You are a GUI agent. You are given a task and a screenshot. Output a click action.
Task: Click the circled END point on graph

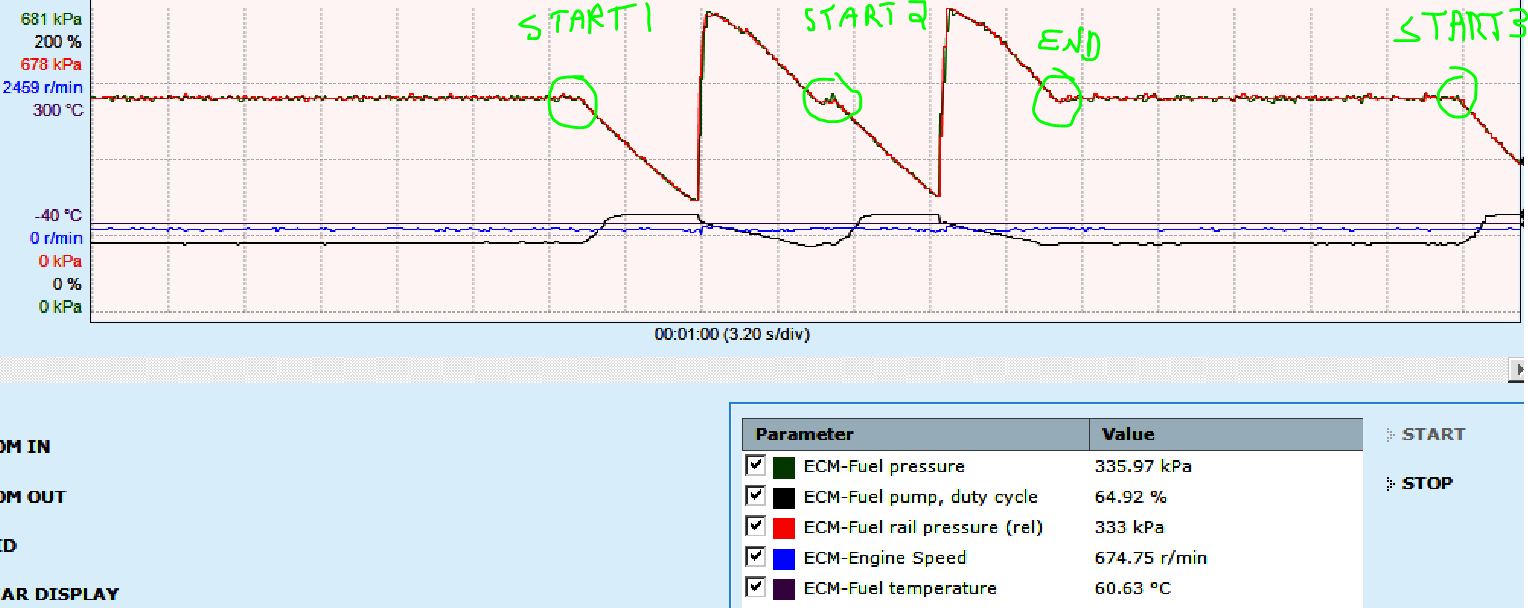click(x=1059, y=99)
